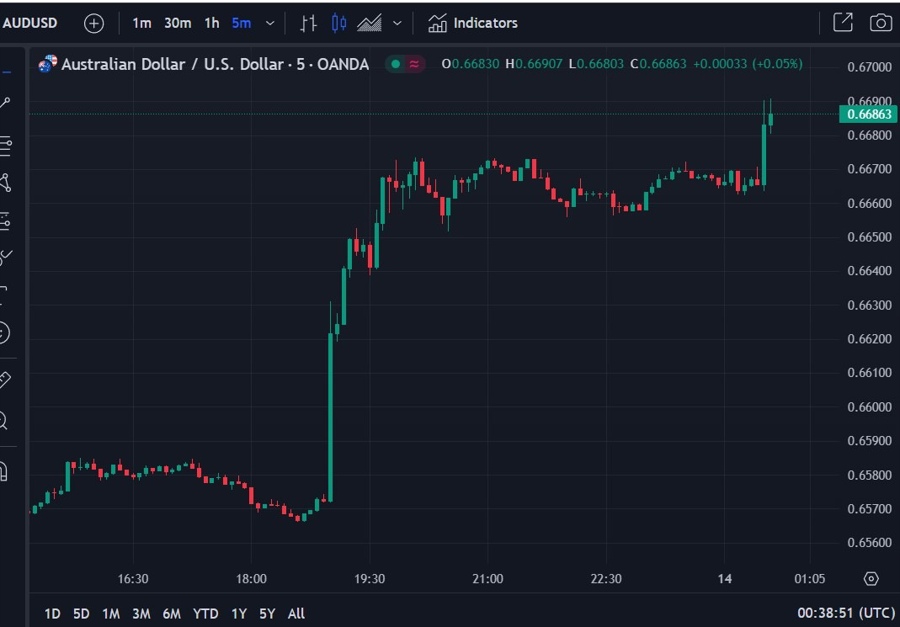
Task: Click the 0.66000 price scale label
Action: (x=869, y=407)
